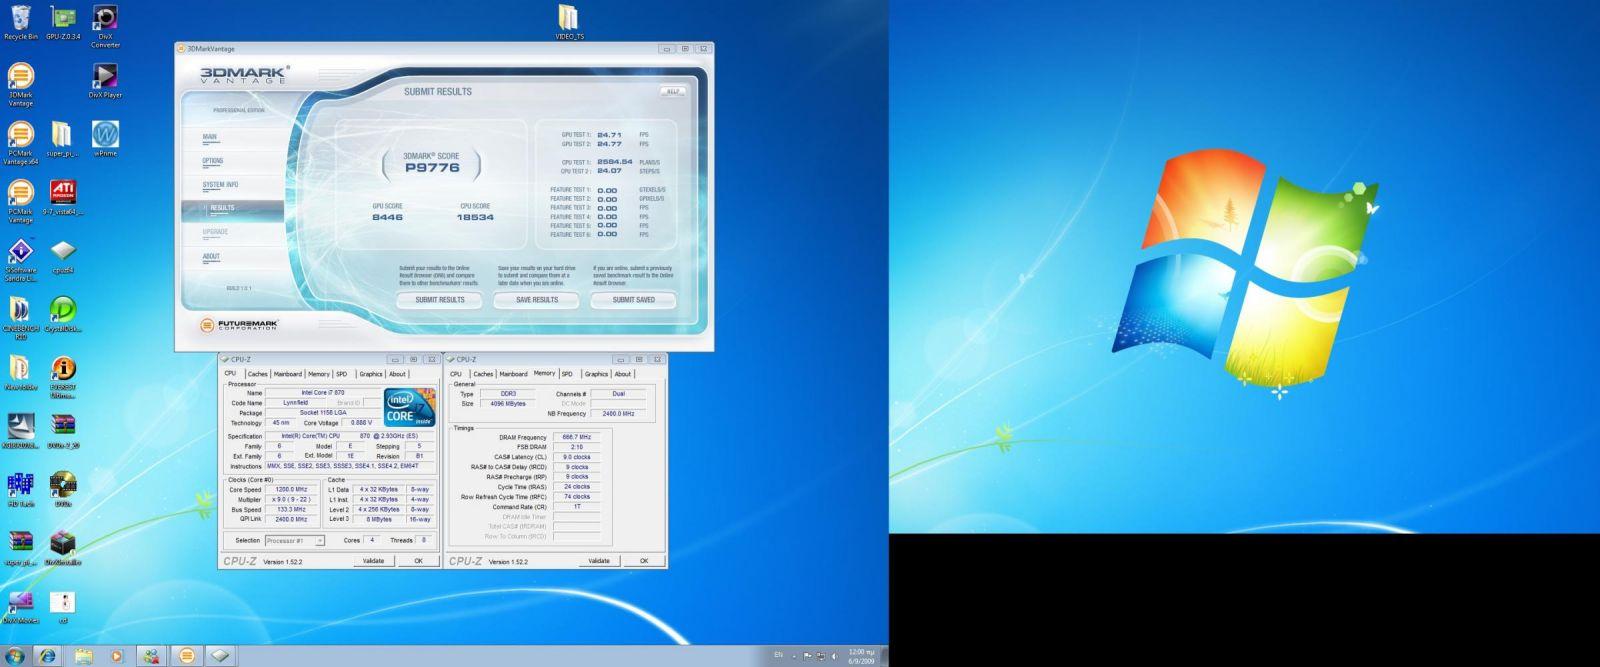Click the Submit Results button
Viewport: 1600px width, 667px height.
point(440,299)
